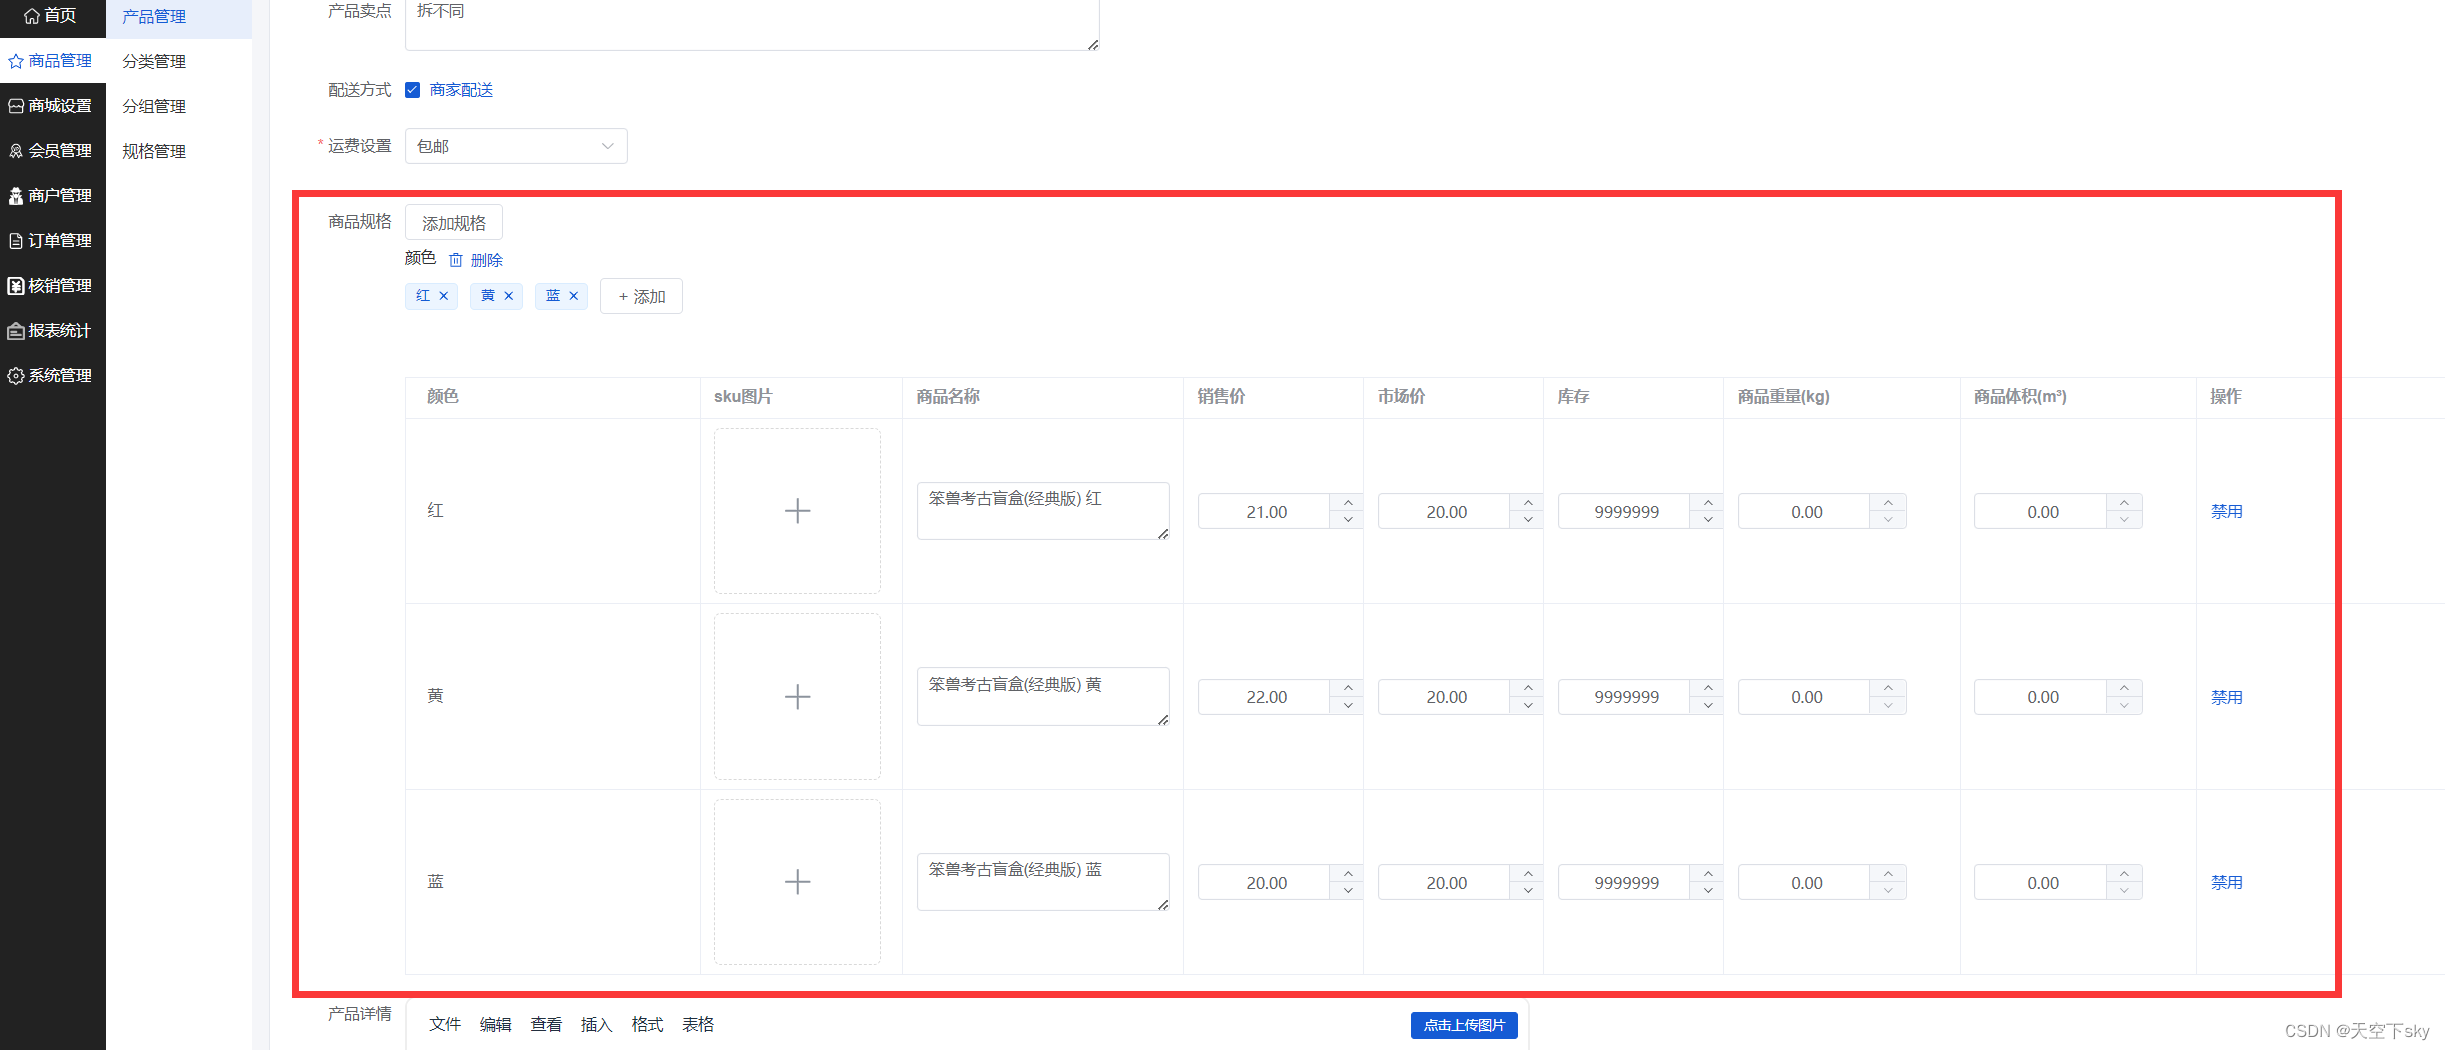The height and width of the screenshot is (1050, 2445).
Task: Increase 库存 for the 红 row
Action: [x=1708, y=503]
